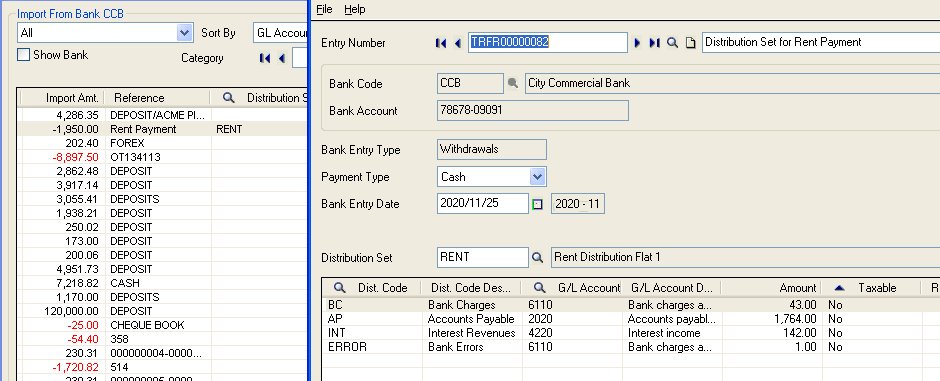Click the Distribution Set RENT input field
This screenshot has width=940, height=381.
pyautogui.click(x=483, y=258)
